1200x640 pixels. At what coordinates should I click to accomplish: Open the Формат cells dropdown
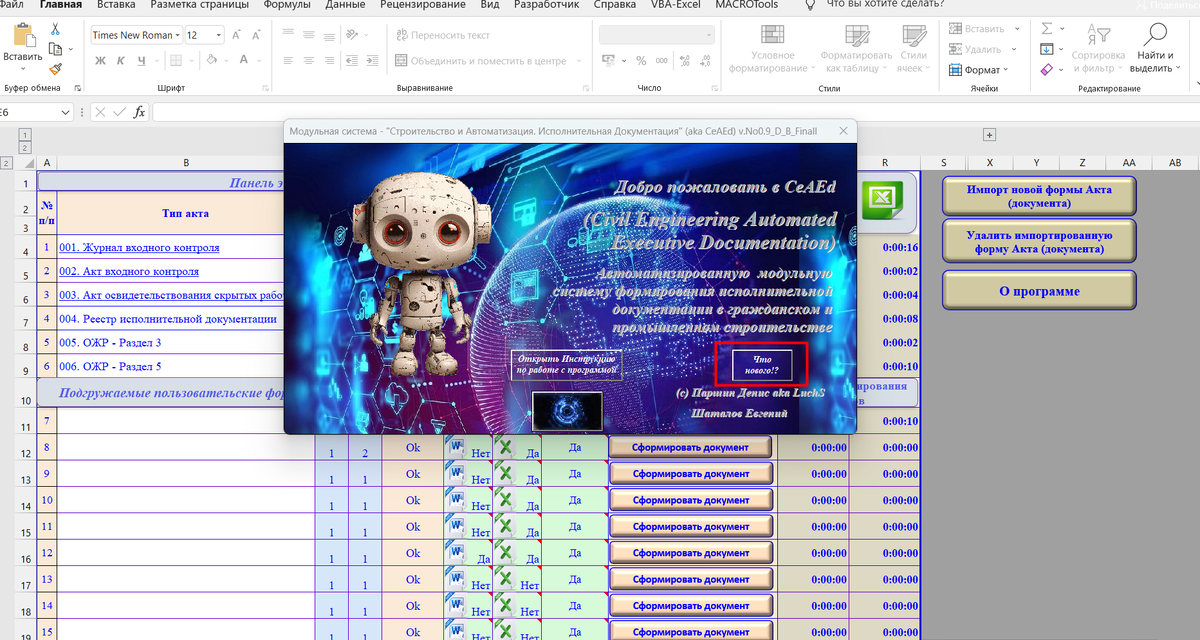pyautogui.click(x=979, y=70)
